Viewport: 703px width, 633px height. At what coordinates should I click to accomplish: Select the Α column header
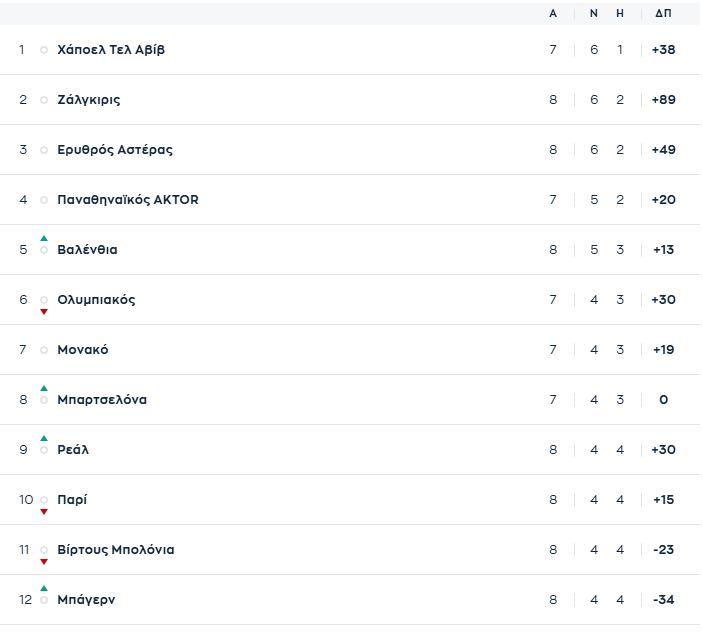pos(553,14)
